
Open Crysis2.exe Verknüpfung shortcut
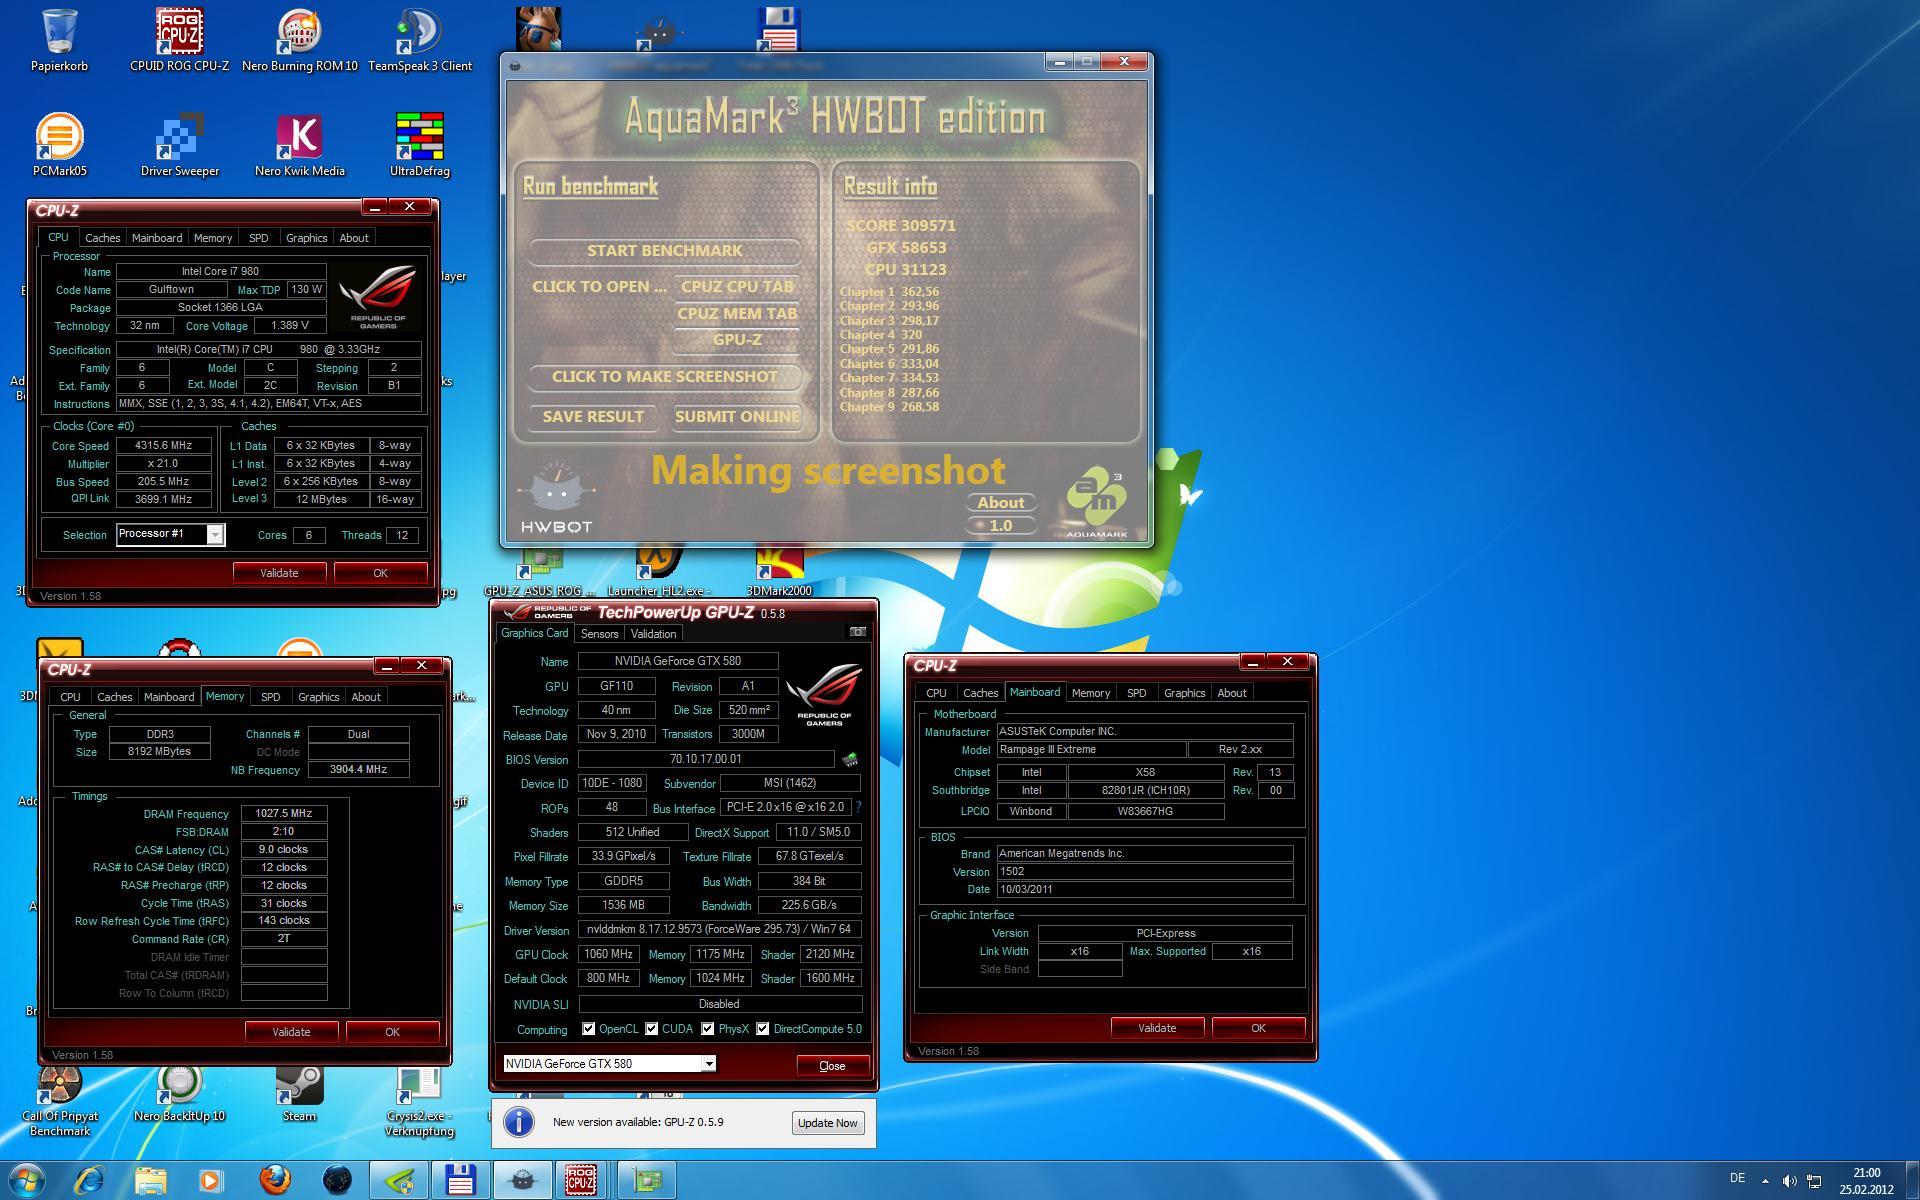(x=419, y=1100)
